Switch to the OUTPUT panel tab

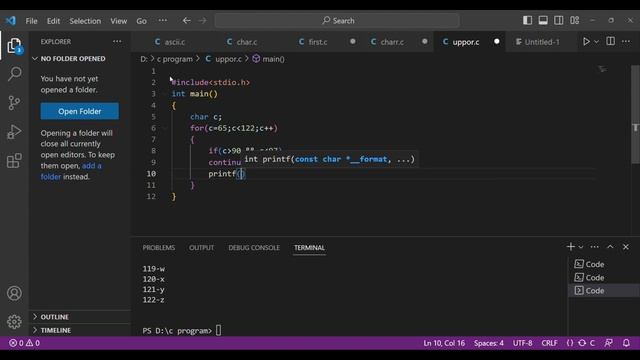coord(201,247)
